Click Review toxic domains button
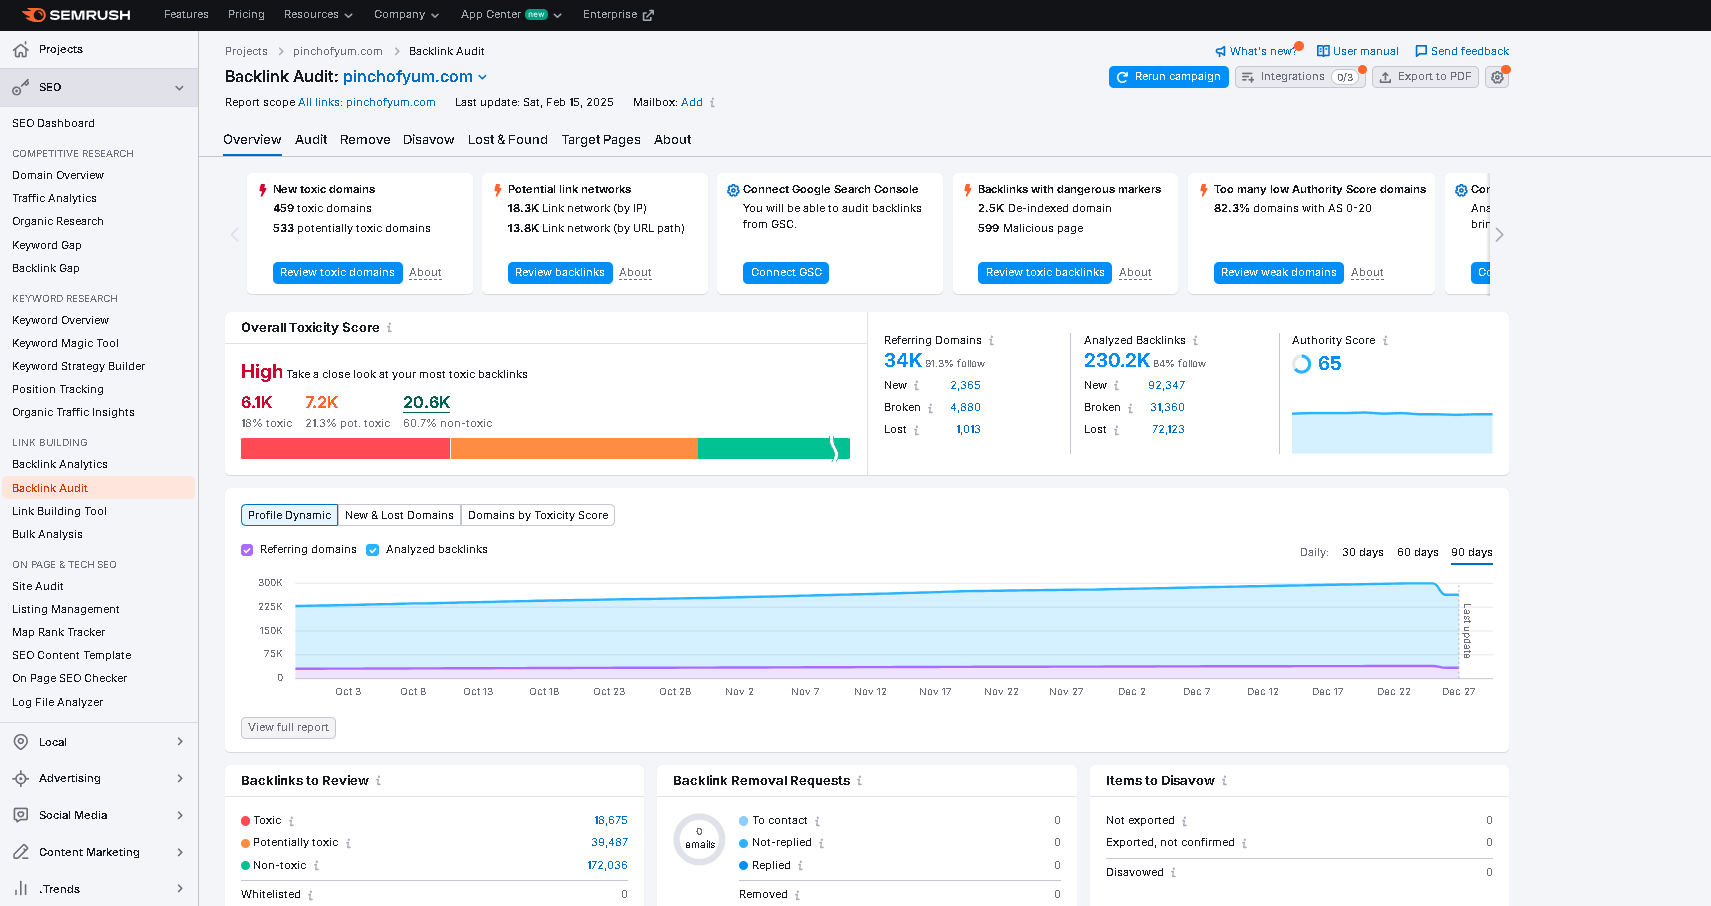The height and width of the screenshot is (906, 1711). tap(337, 273)
